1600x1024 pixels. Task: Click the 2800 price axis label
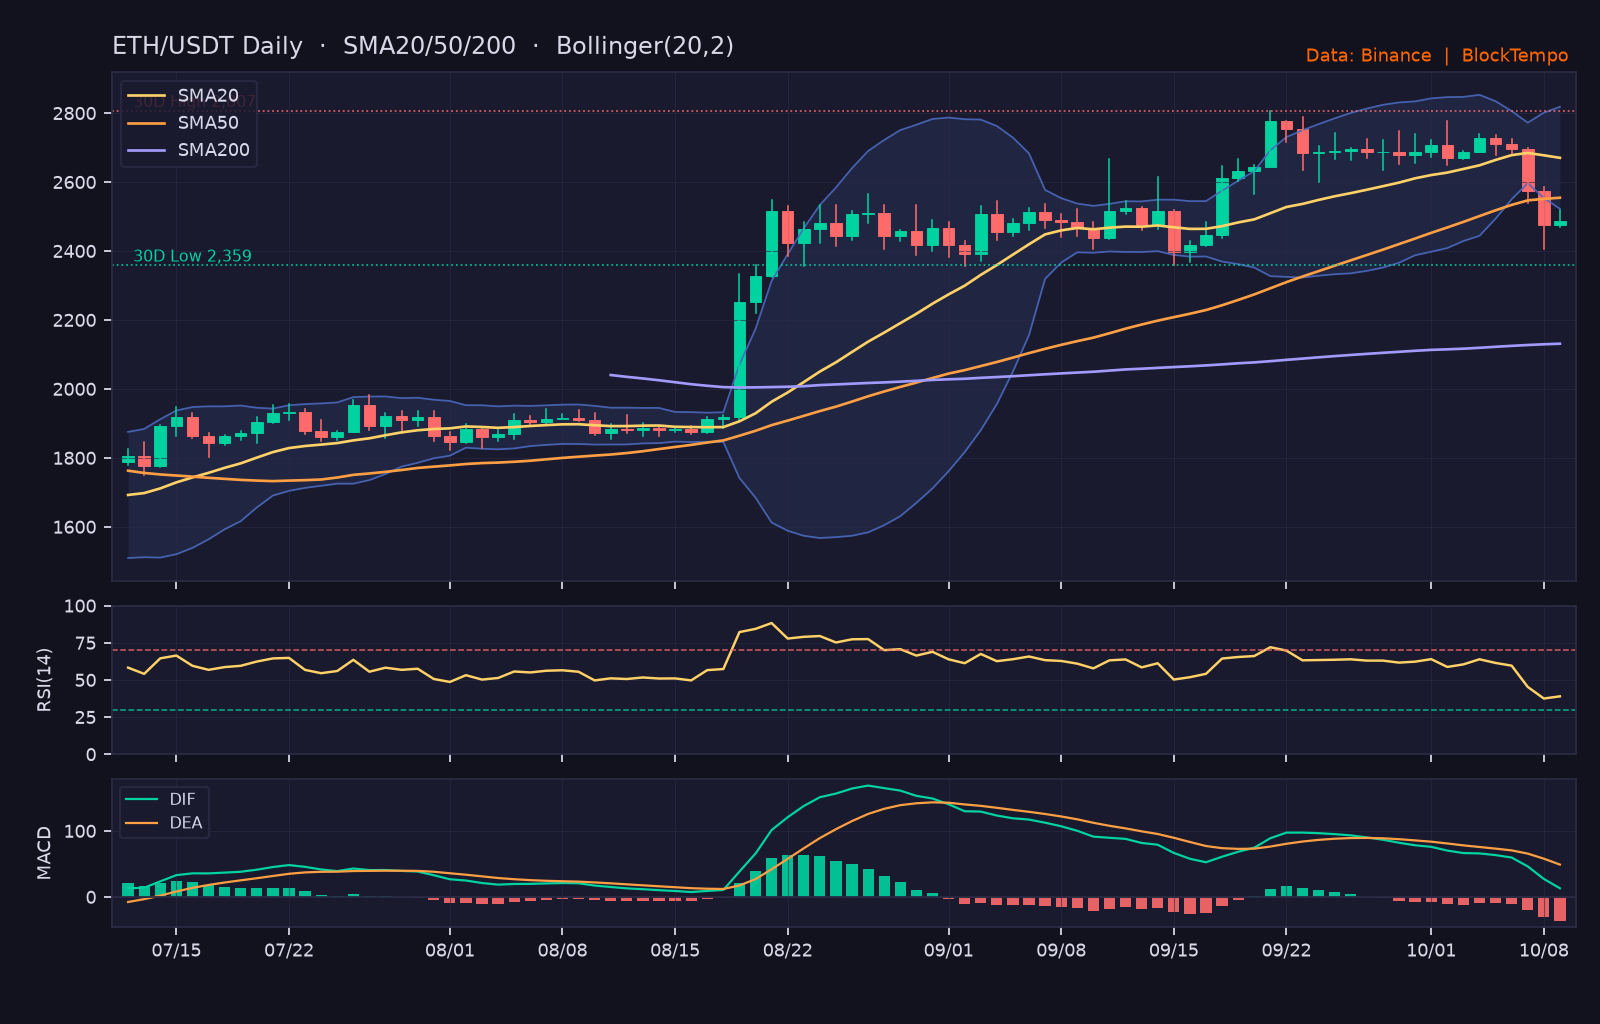coord(75,113)
